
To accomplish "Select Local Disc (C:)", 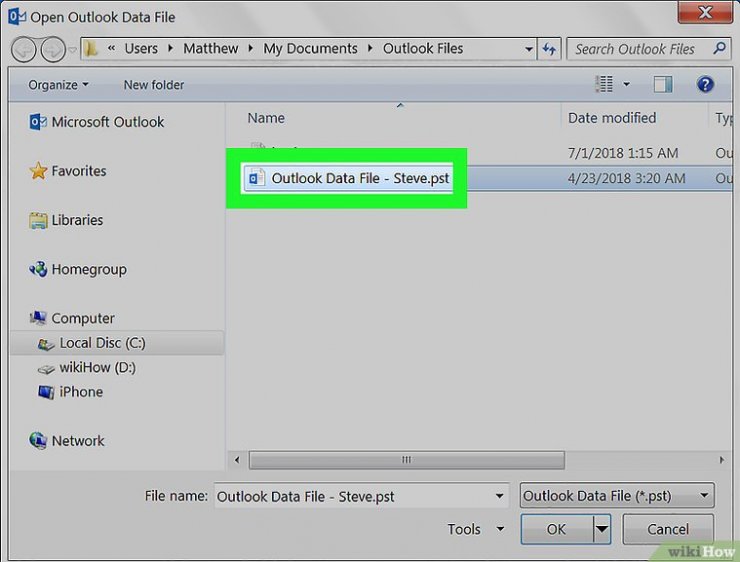I will 102,343.
